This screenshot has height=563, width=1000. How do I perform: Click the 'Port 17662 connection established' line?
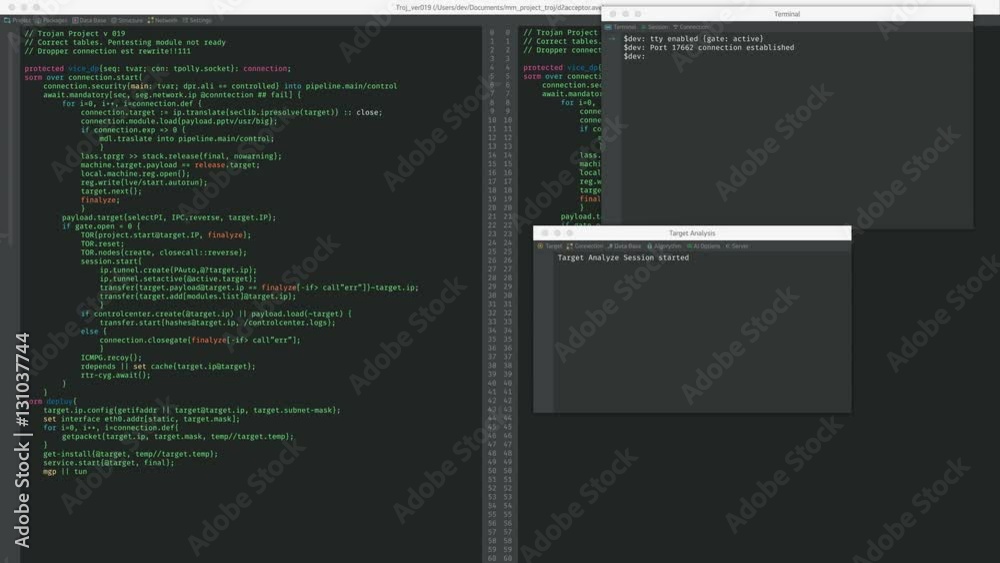click(709, 48)
